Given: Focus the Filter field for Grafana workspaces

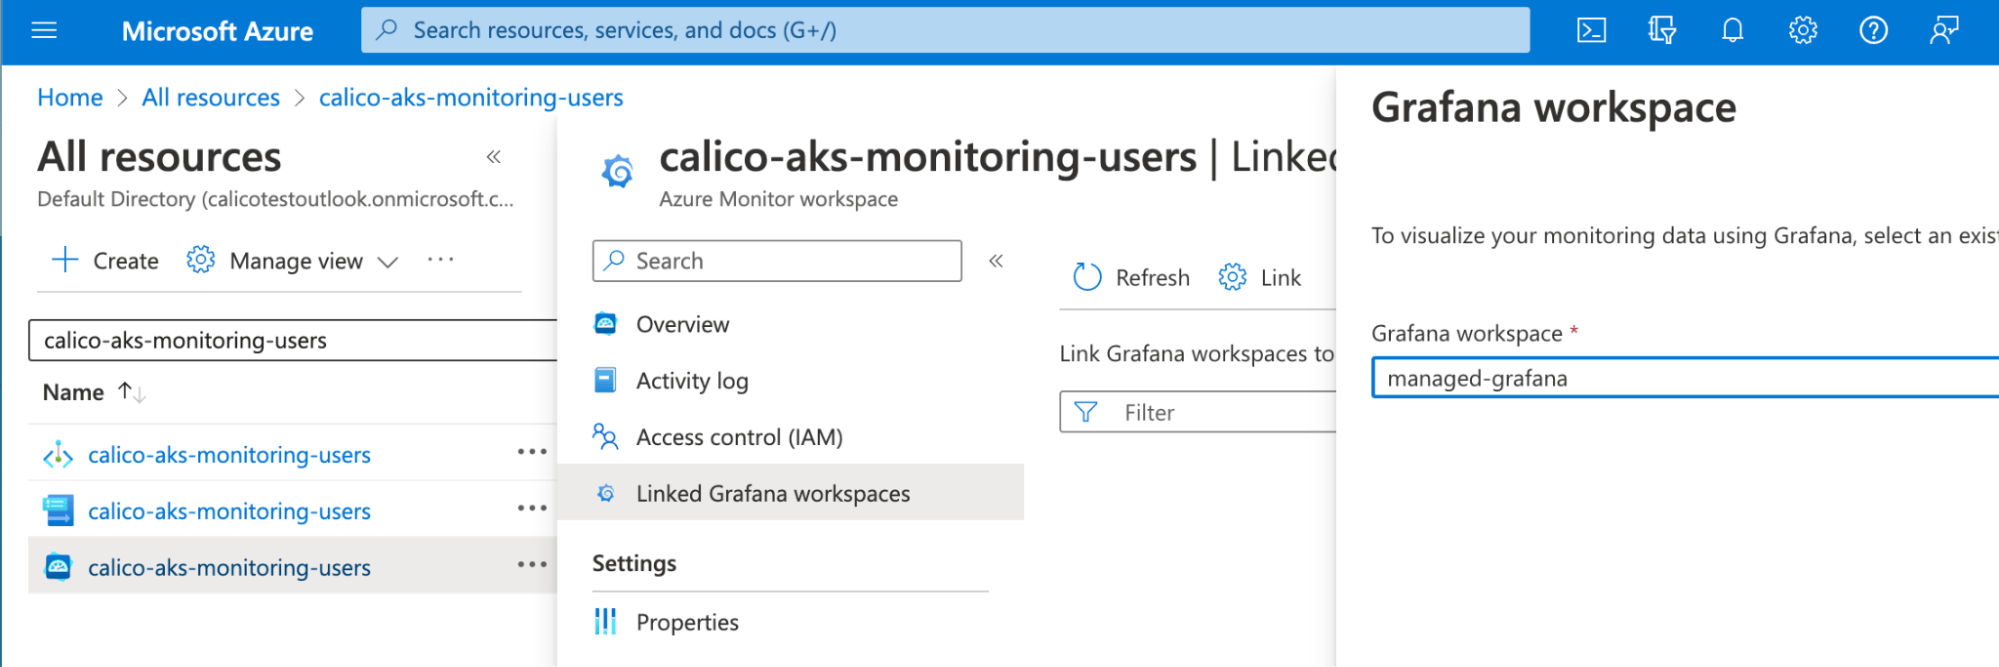Looking at the screenshot, I should click(1198, 412).
